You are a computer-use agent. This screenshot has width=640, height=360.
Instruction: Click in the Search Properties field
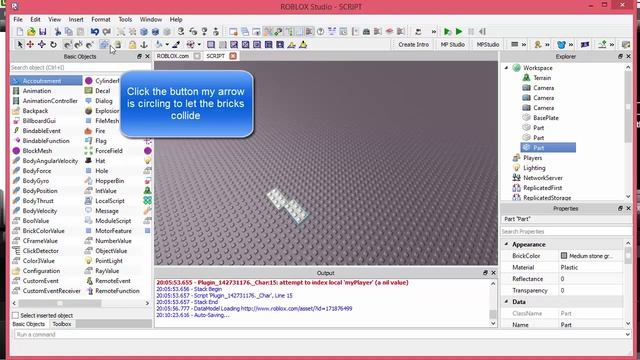tap(566, 231)
